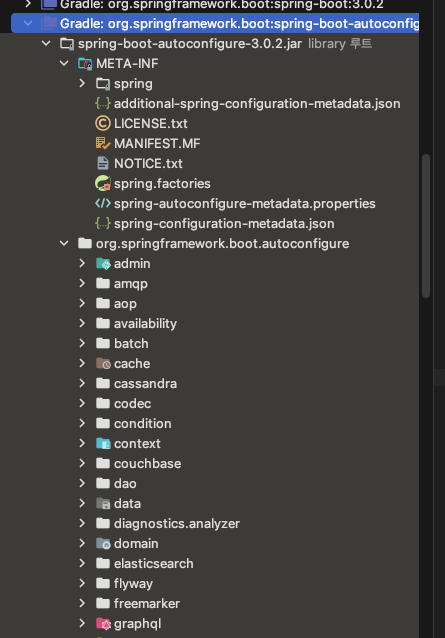Select the elasticsearch package label
The width and height of the screenshot is (445, 638).
[x=154, y=564]
